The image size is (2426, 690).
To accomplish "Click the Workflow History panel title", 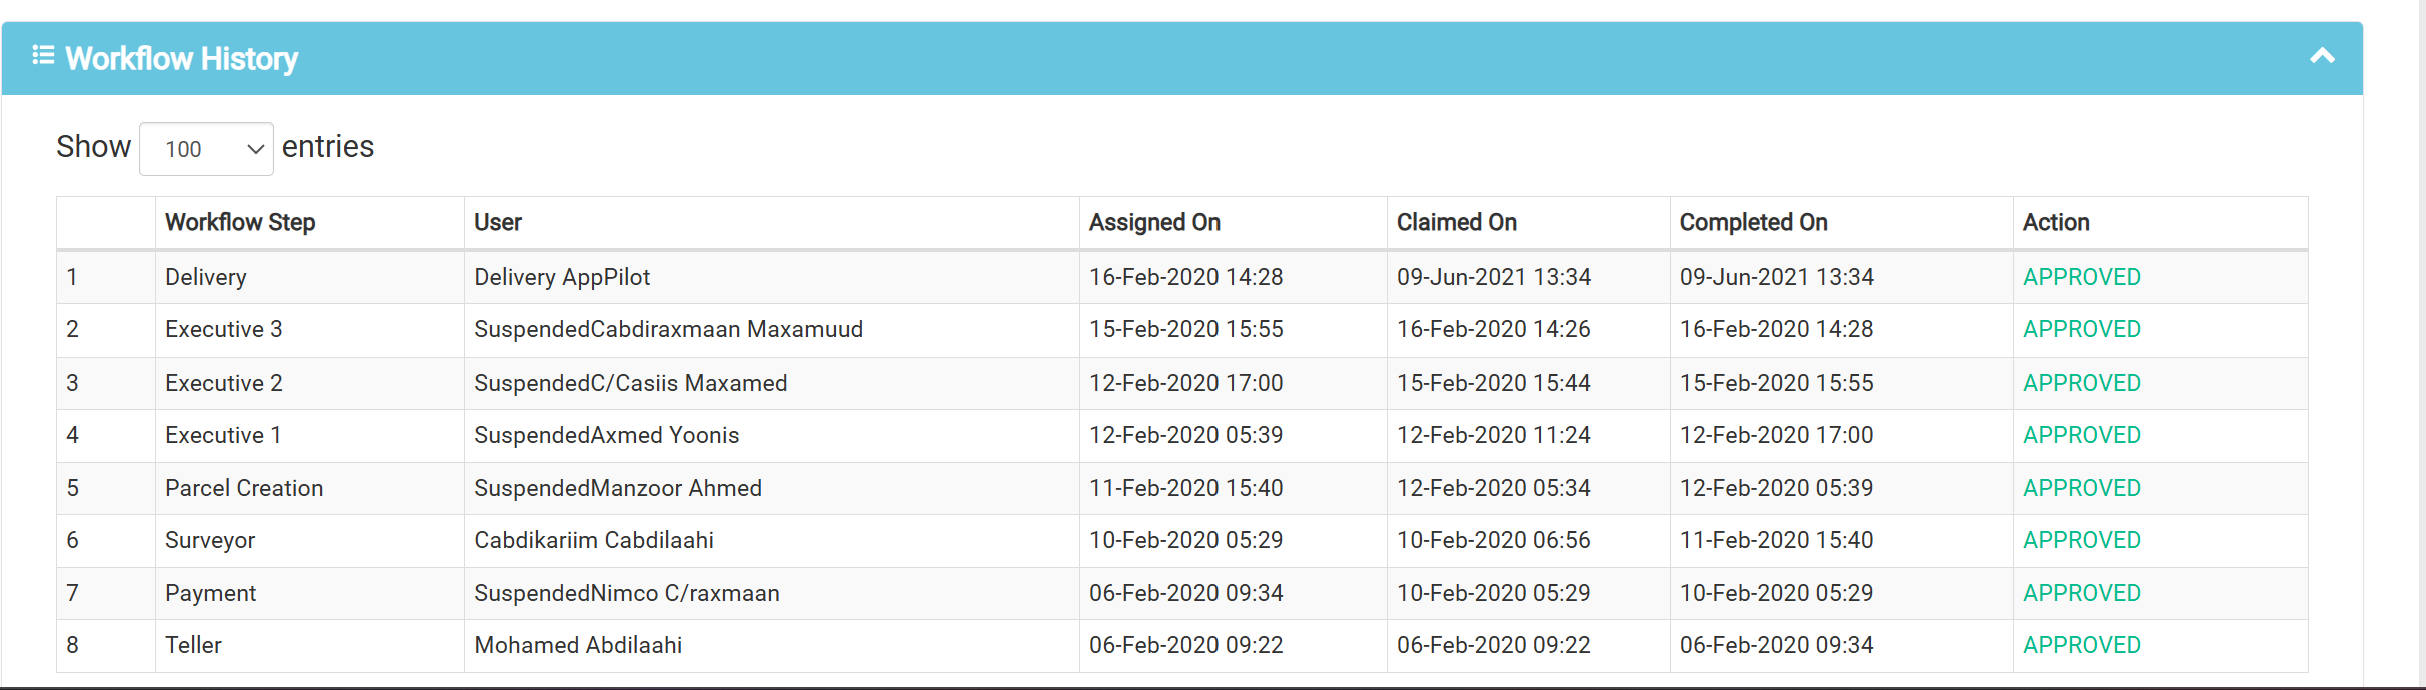I will [x=181, y=59].
